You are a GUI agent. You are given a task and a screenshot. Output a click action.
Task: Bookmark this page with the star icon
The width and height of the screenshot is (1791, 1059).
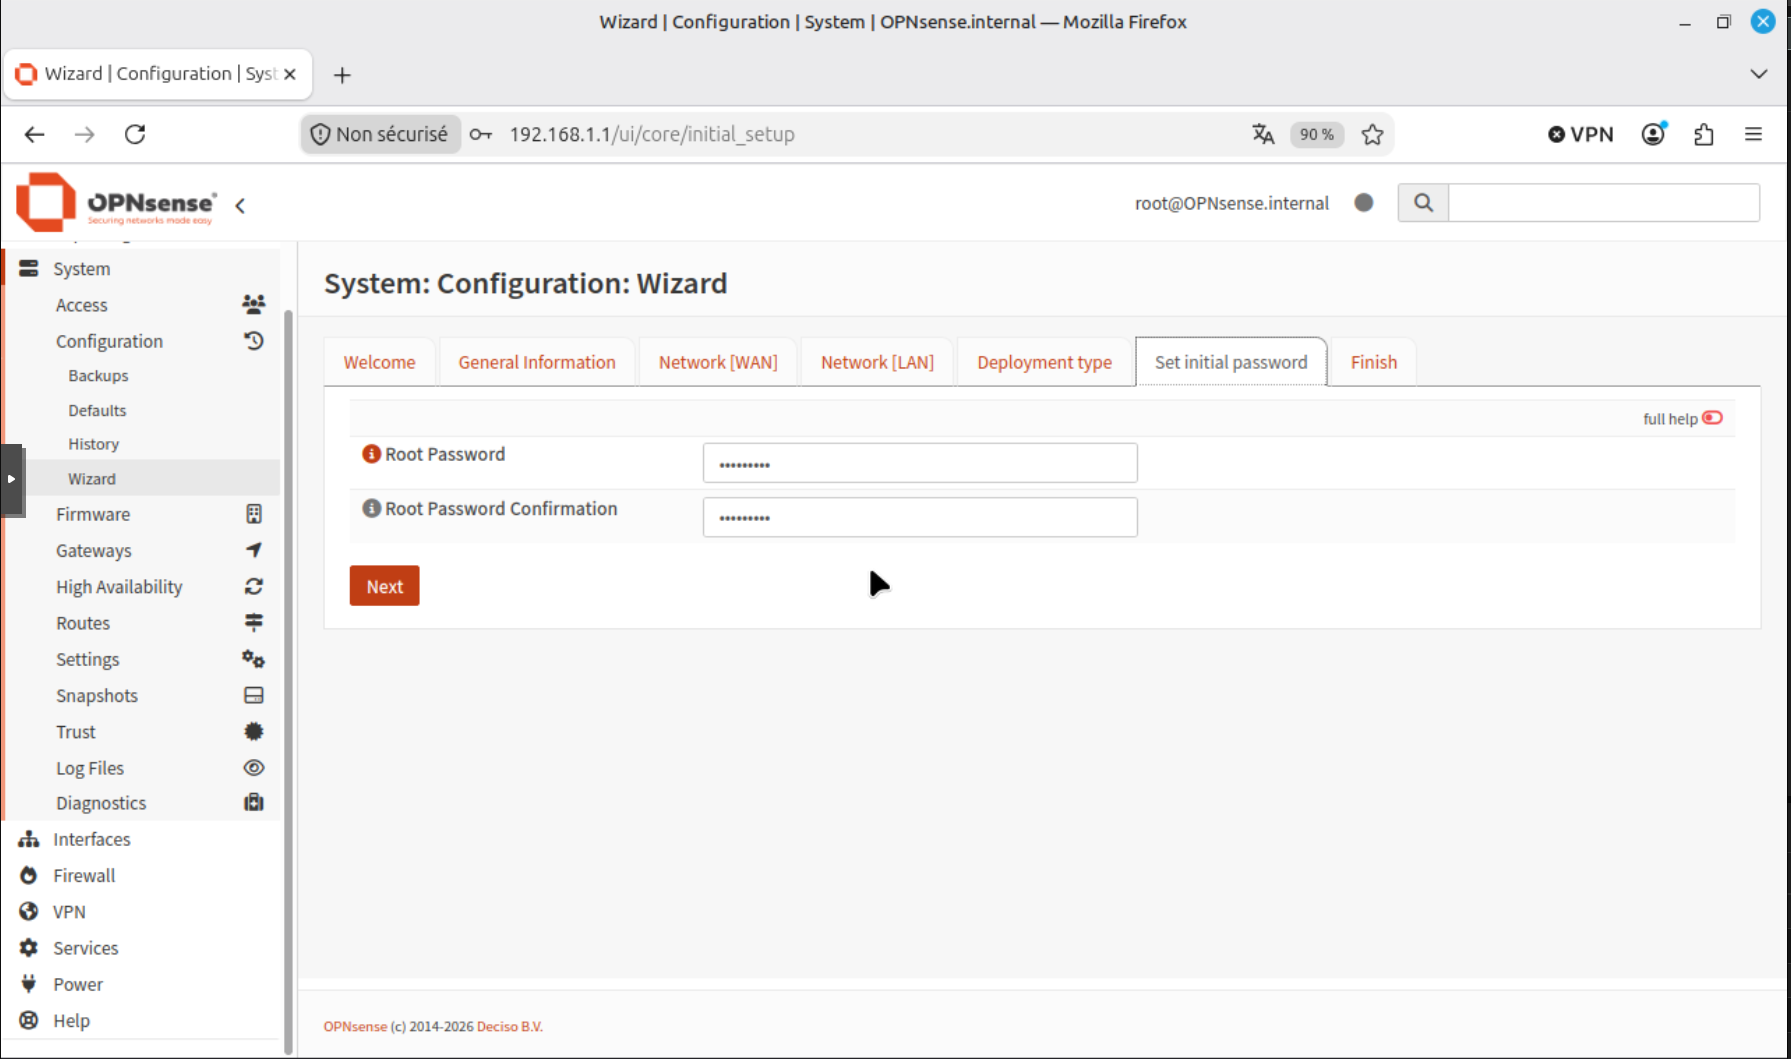(1372, 134)
